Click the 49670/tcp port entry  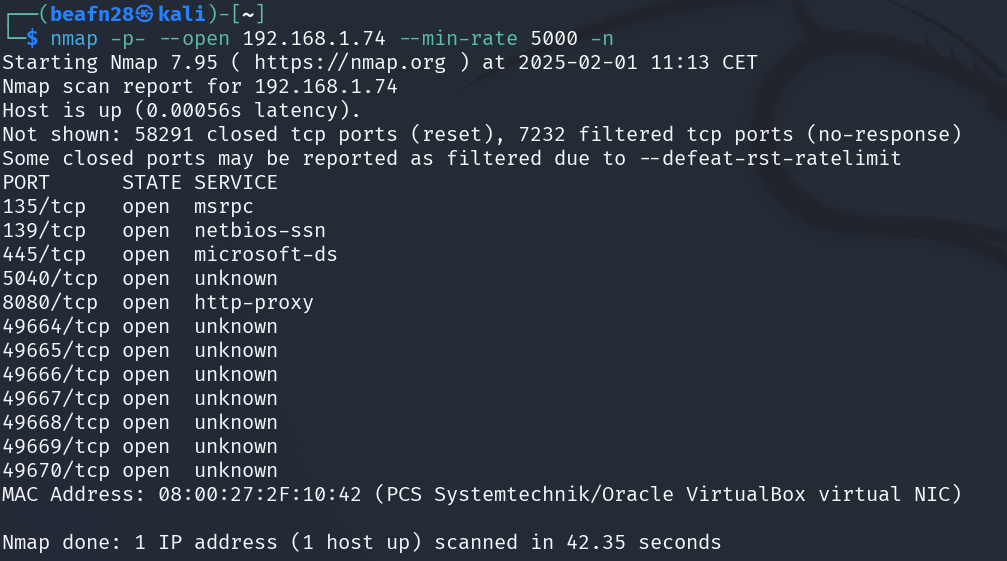click(x=56, y=470)
